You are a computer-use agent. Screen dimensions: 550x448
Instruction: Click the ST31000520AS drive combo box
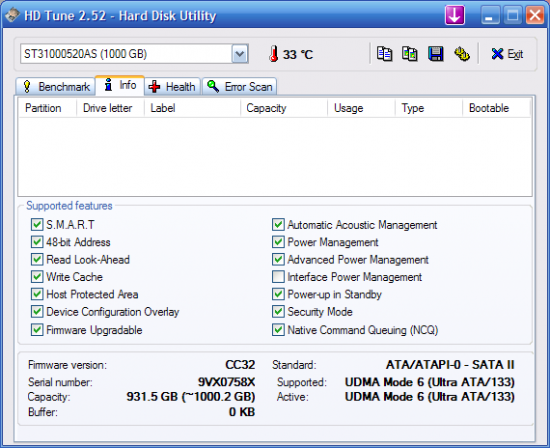coord(134,54)
